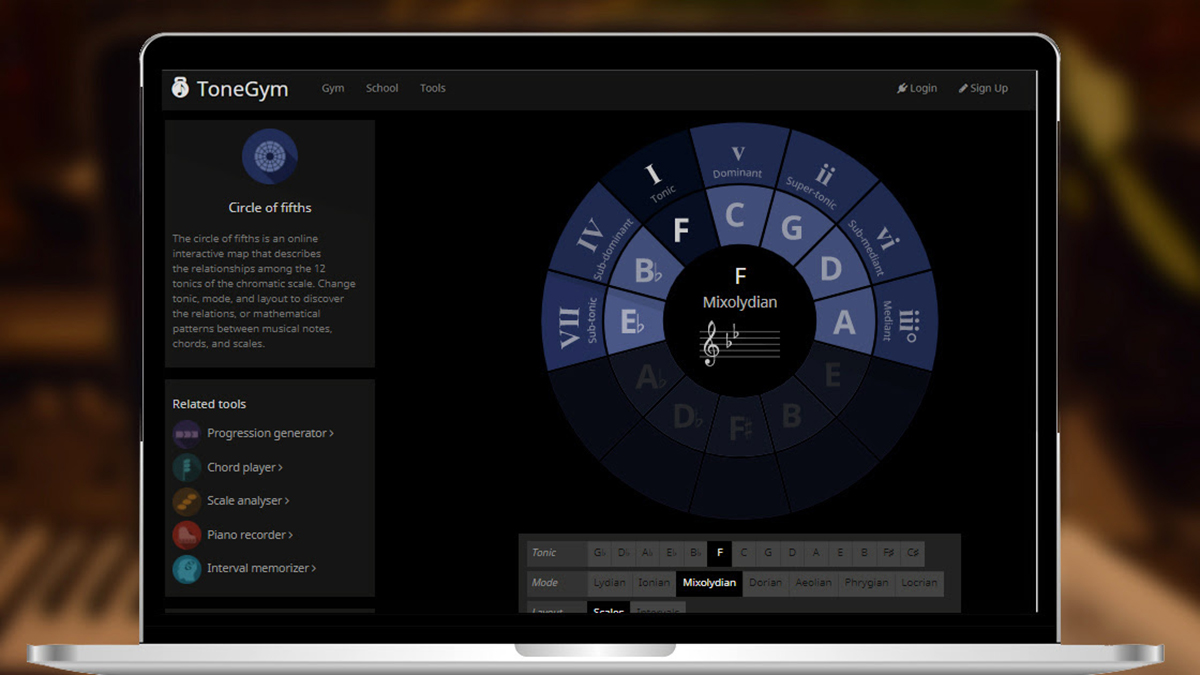Set tonic to A in Tonic row
1200x675 pixels.
point(816,552)
